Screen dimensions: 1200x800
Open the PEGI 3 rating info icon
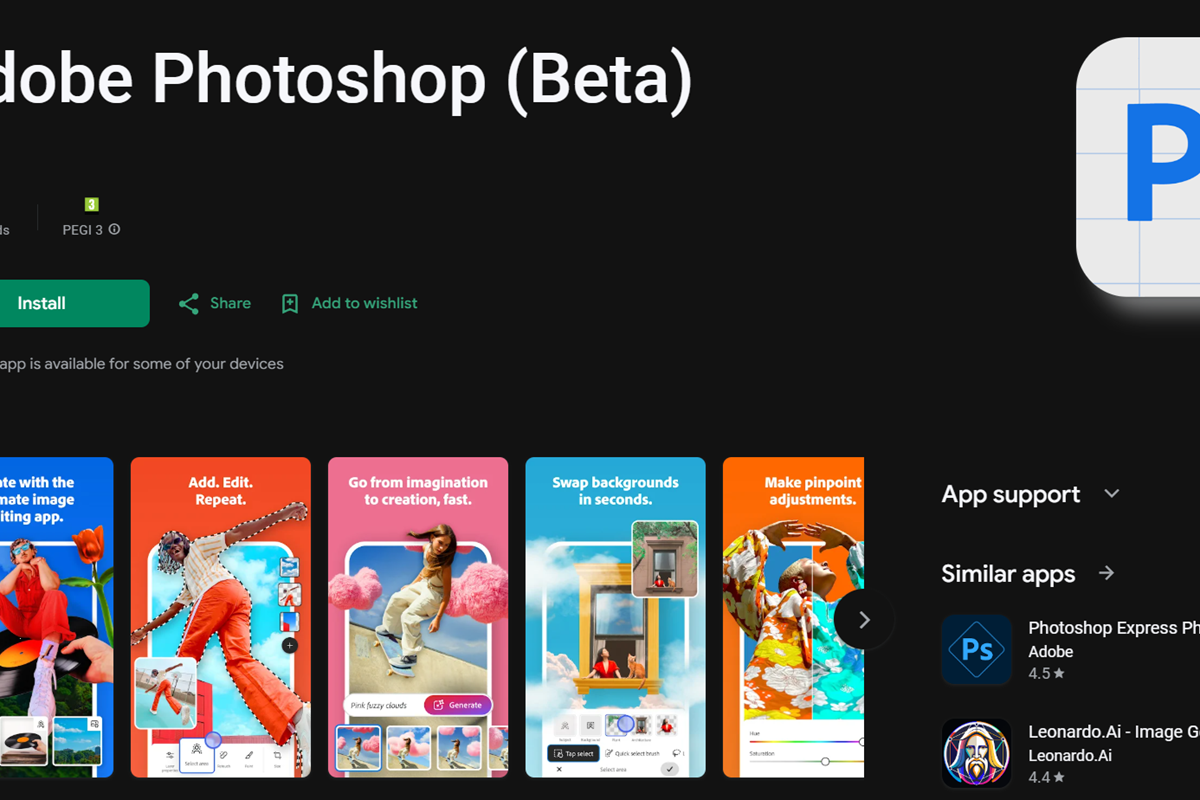[x=114, y=230]
